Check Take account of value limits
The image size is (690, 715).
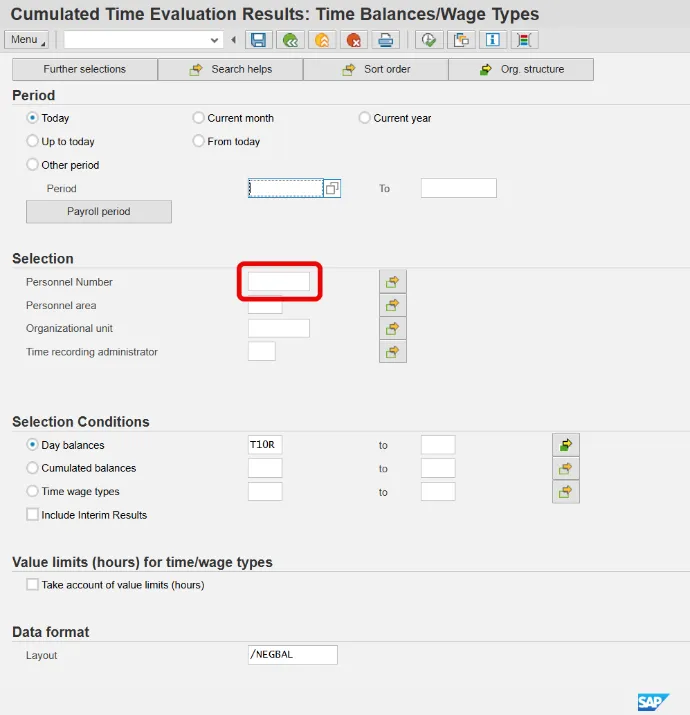click(32, 584)
